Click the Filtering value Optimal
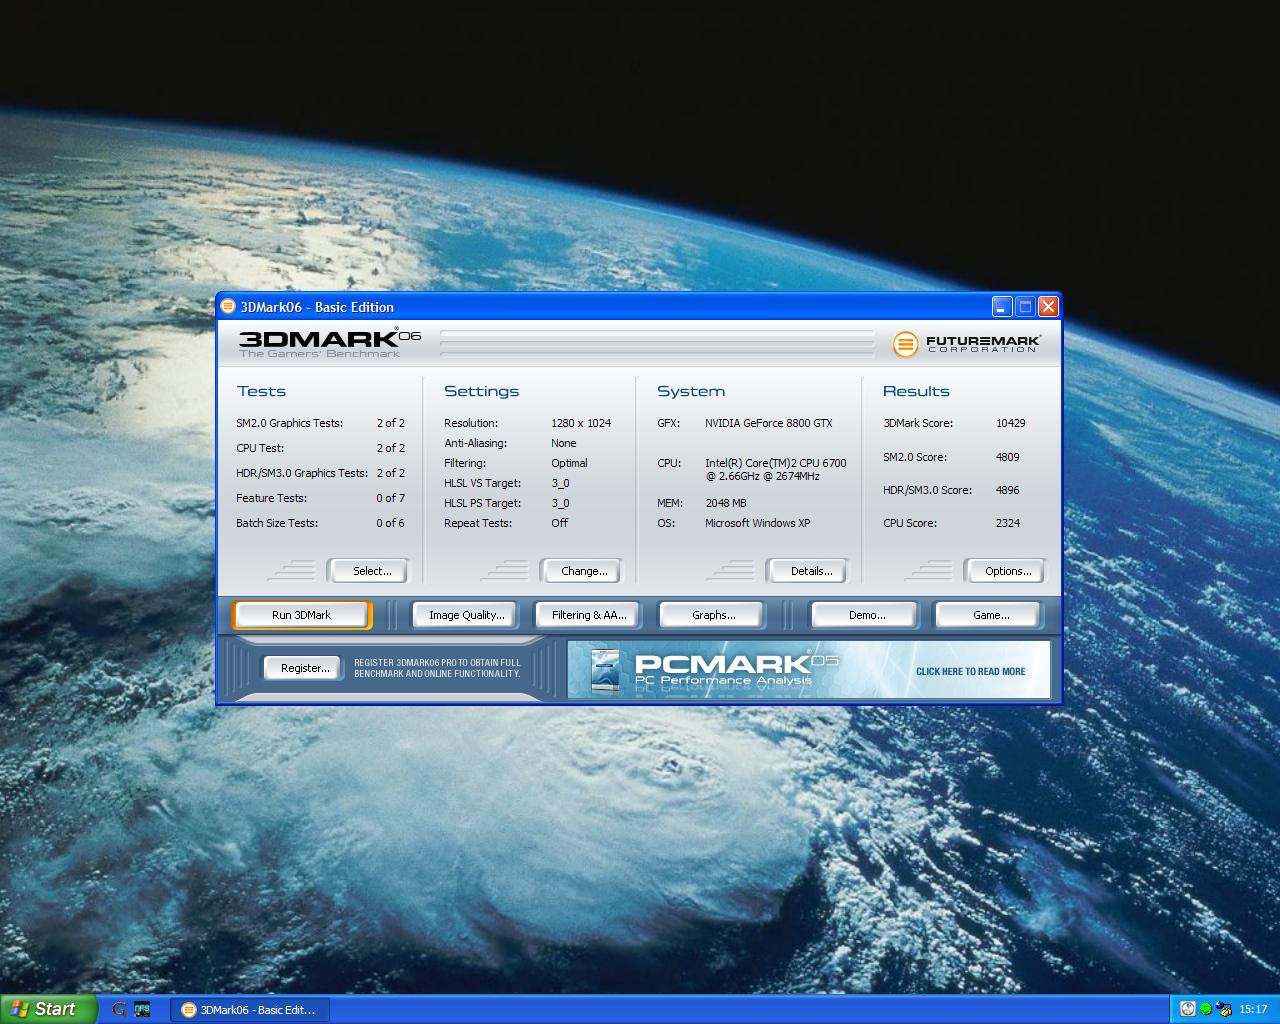 (x=569, y=463)
